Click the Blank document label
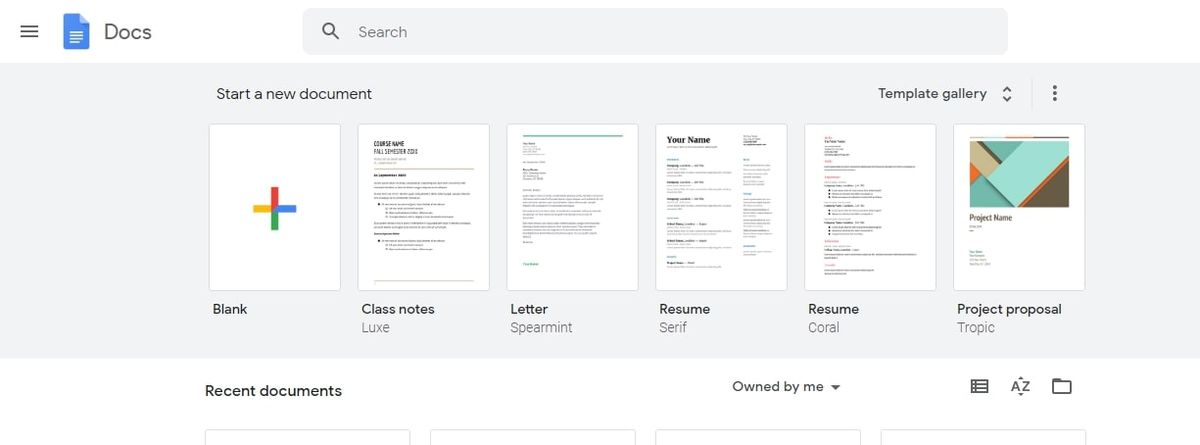The image size is (1200, 445). pos(230,309)
